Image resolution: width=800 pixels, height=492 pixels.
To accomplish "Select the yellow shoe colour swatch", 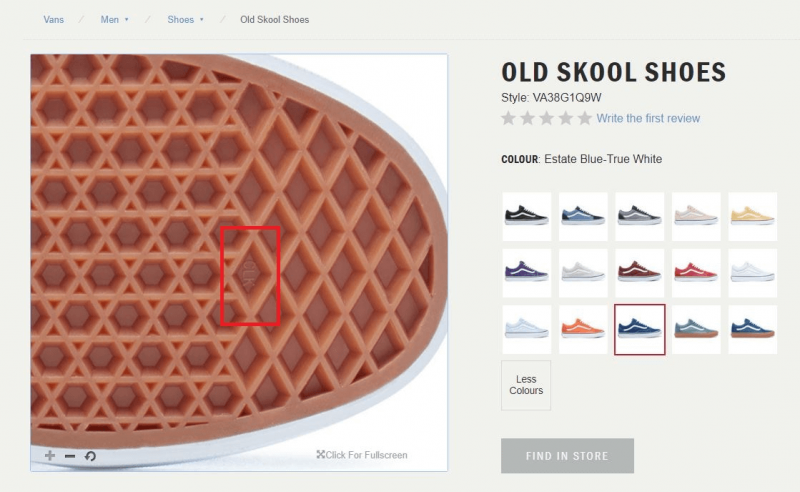I will point(752,216).
